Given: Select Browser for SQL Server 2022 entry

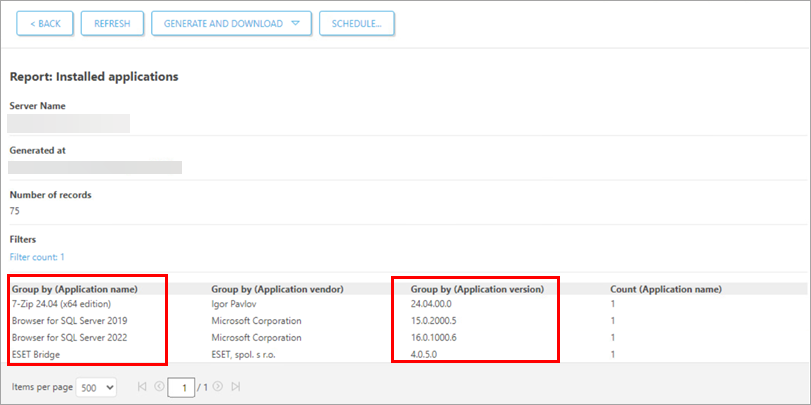Looking at the screenshot, I should [x=69, y=338].
